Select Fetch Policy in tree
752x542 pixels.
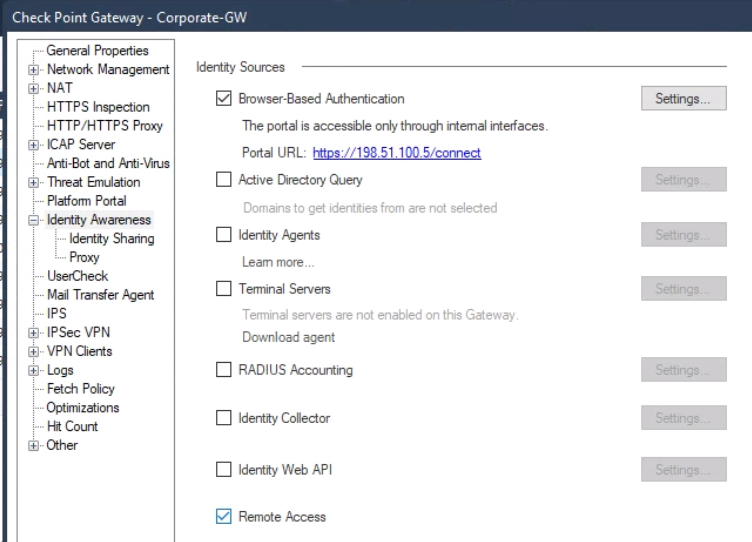(81, 389)
